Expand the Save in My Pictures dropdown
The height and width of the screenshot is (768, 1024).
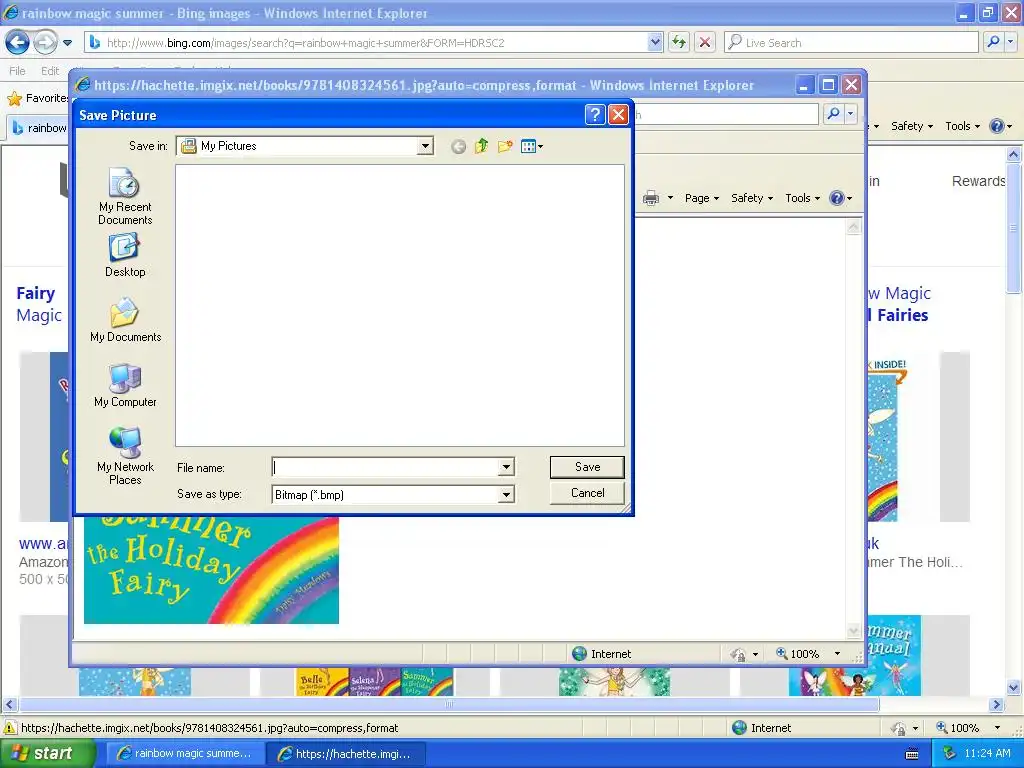click(425, 146)
